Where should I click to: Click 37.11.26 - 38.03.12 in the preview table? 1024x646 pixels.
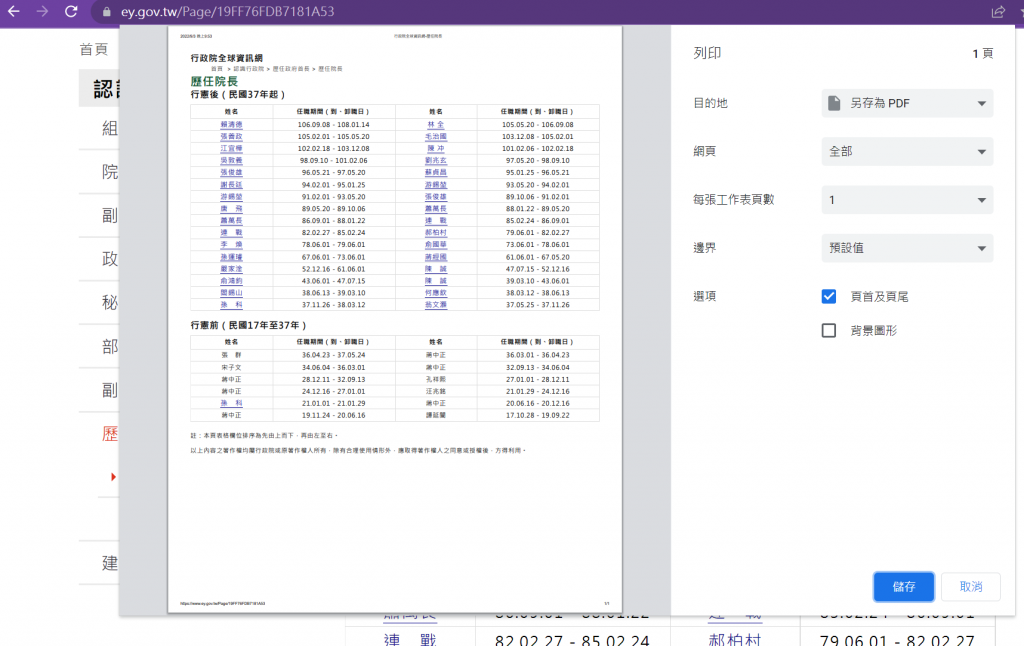(333, 305)
